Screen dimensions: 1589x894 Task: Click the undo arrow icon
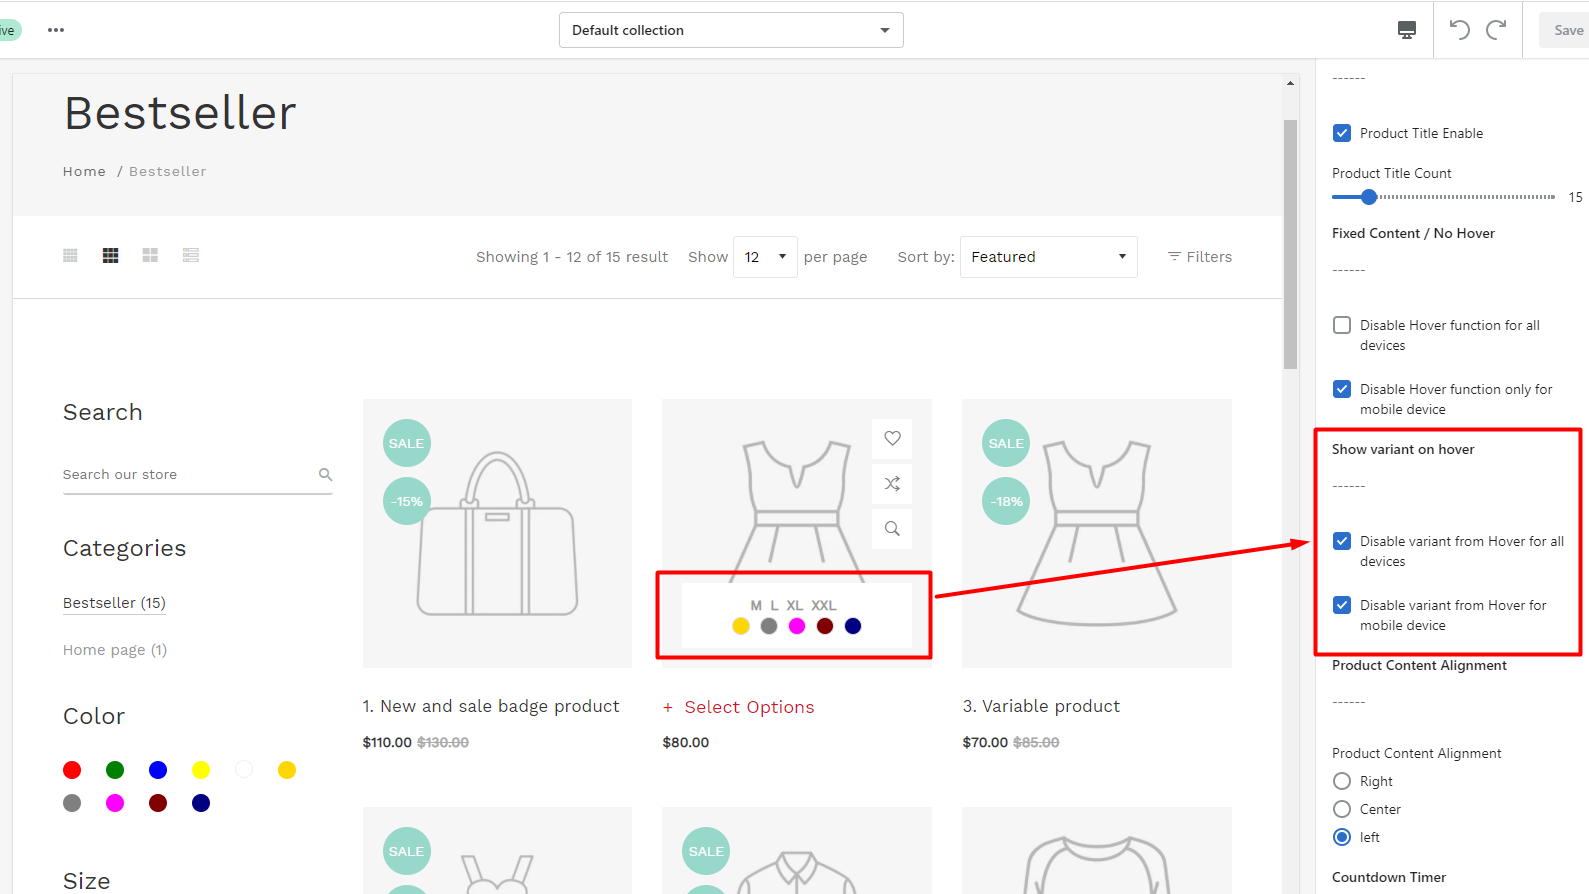[1460, 30]
